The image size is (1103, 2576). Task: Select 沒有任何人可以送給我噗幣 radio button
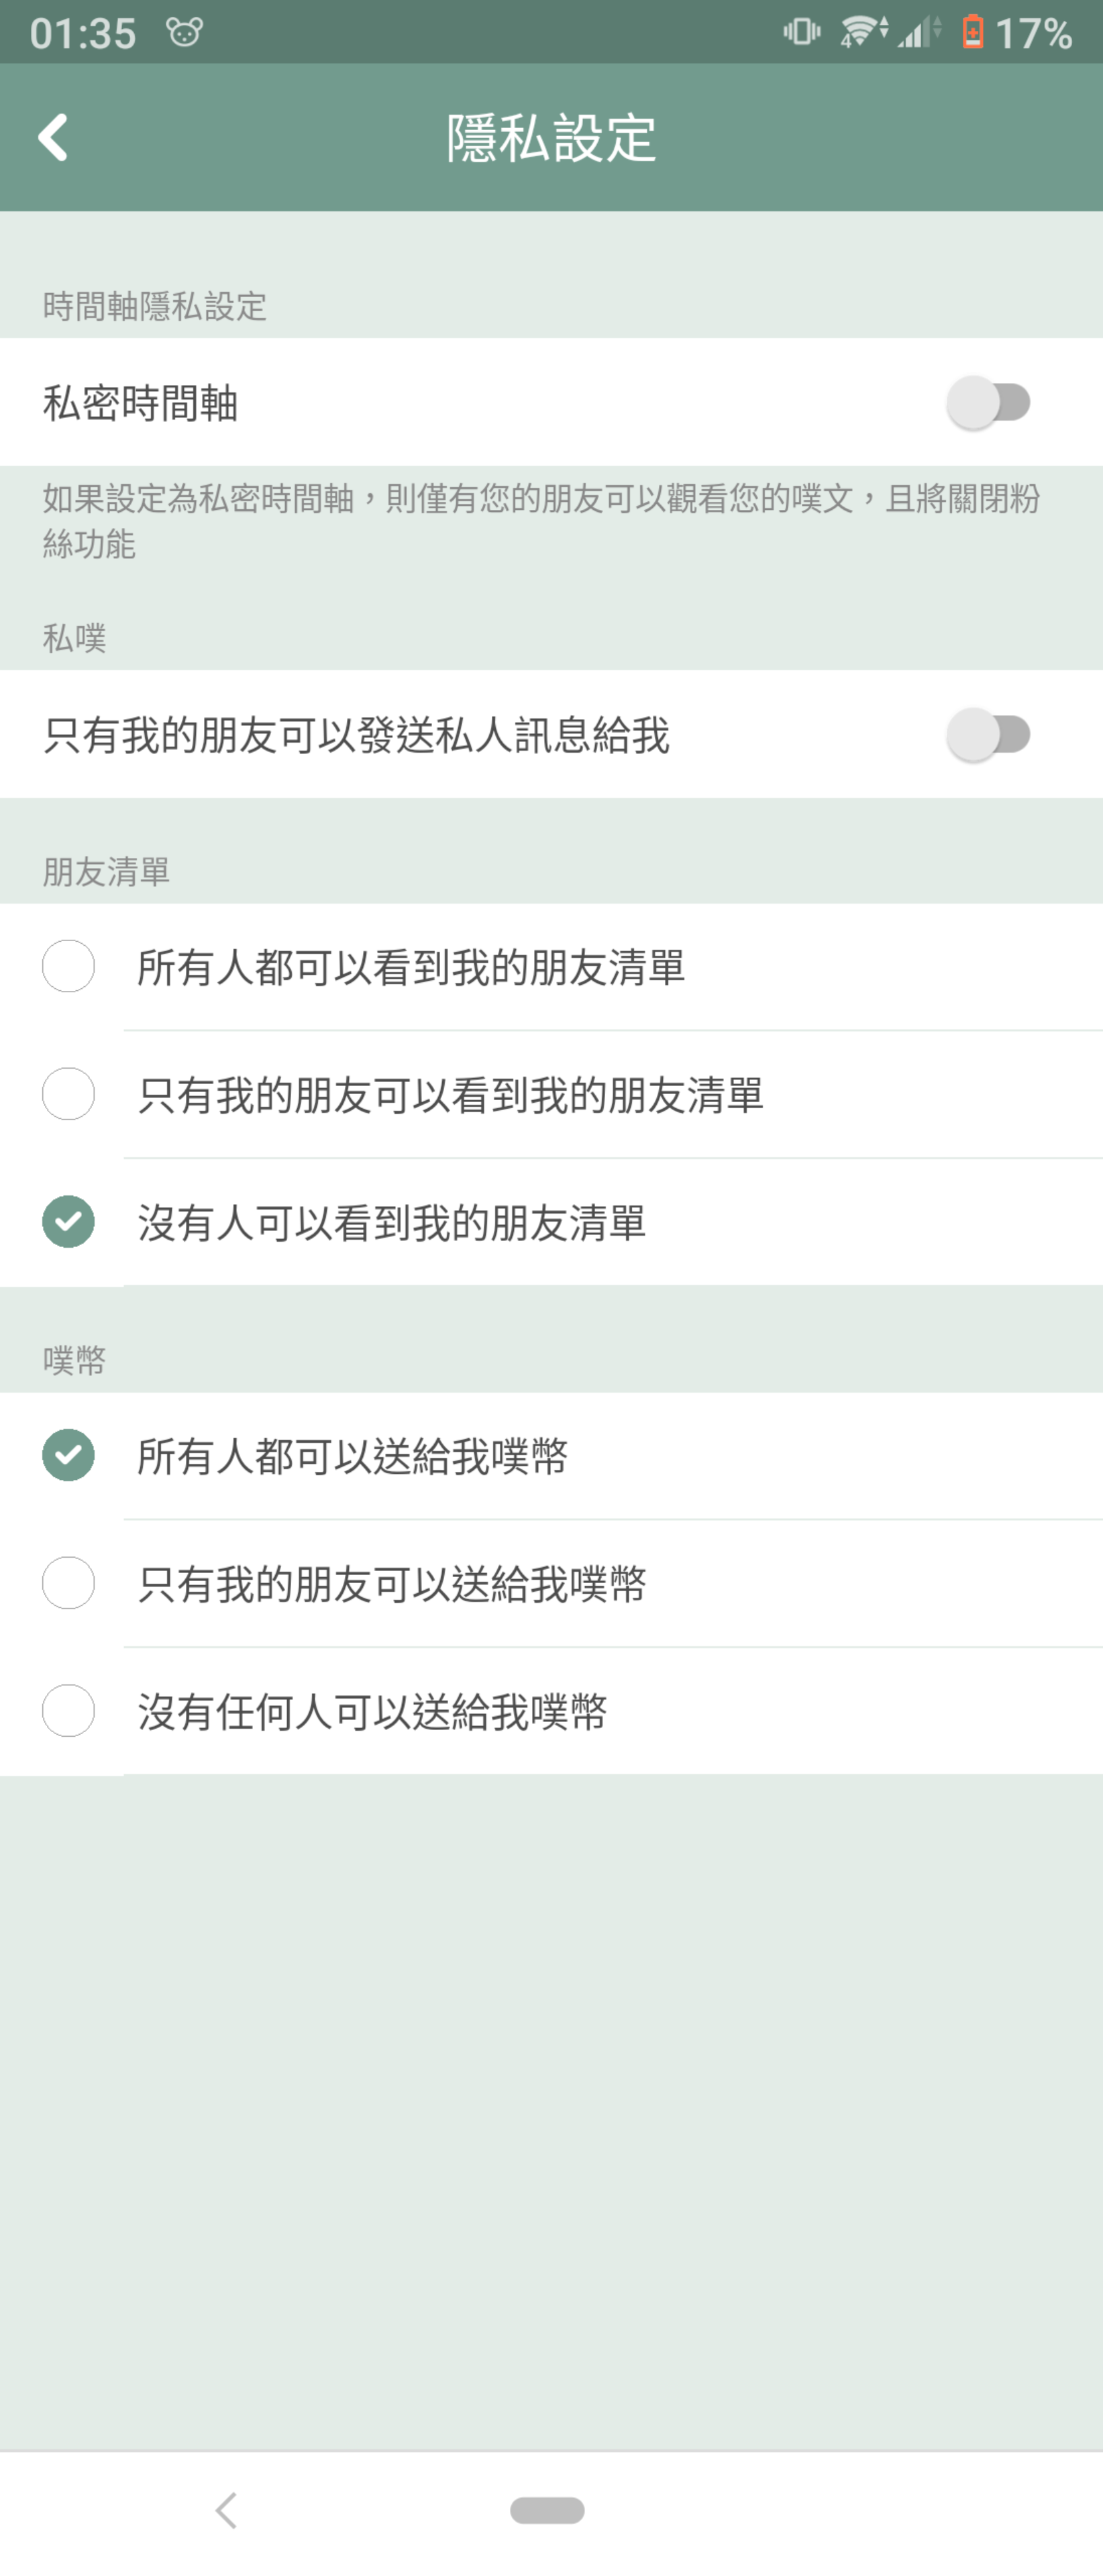pos(68,1711)
